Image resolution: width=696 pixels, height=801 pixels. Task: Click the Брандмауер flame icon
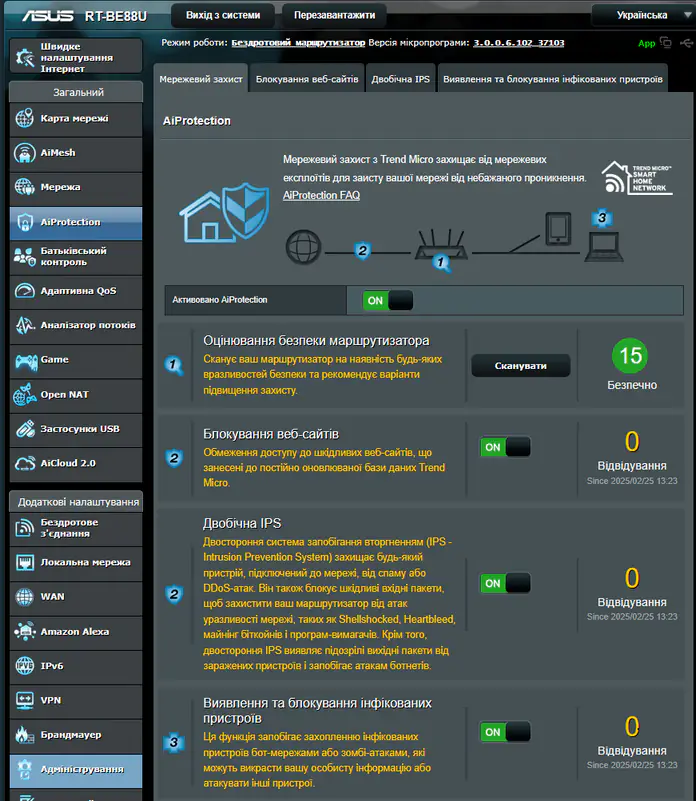coord(23,735)
